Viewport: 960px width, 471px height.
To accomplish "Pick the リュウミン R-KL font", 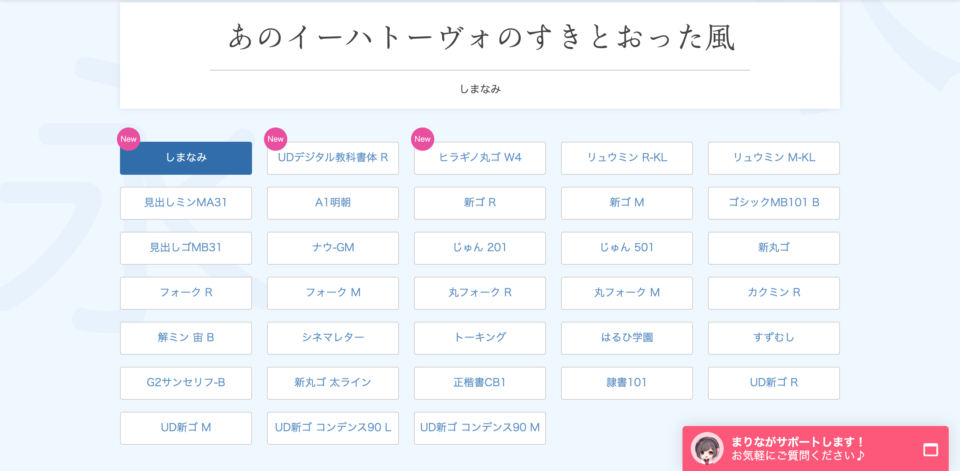I will pyautogui.click(x=627, y=158).
